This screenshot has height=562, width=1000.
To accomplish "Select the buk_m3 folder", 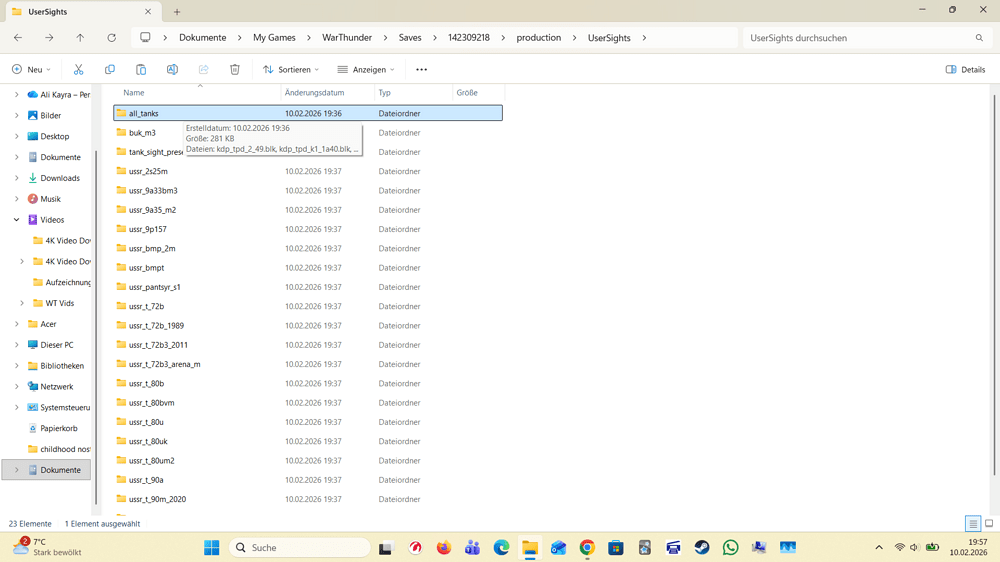I will pyautogui.click(x=142, y=133).
